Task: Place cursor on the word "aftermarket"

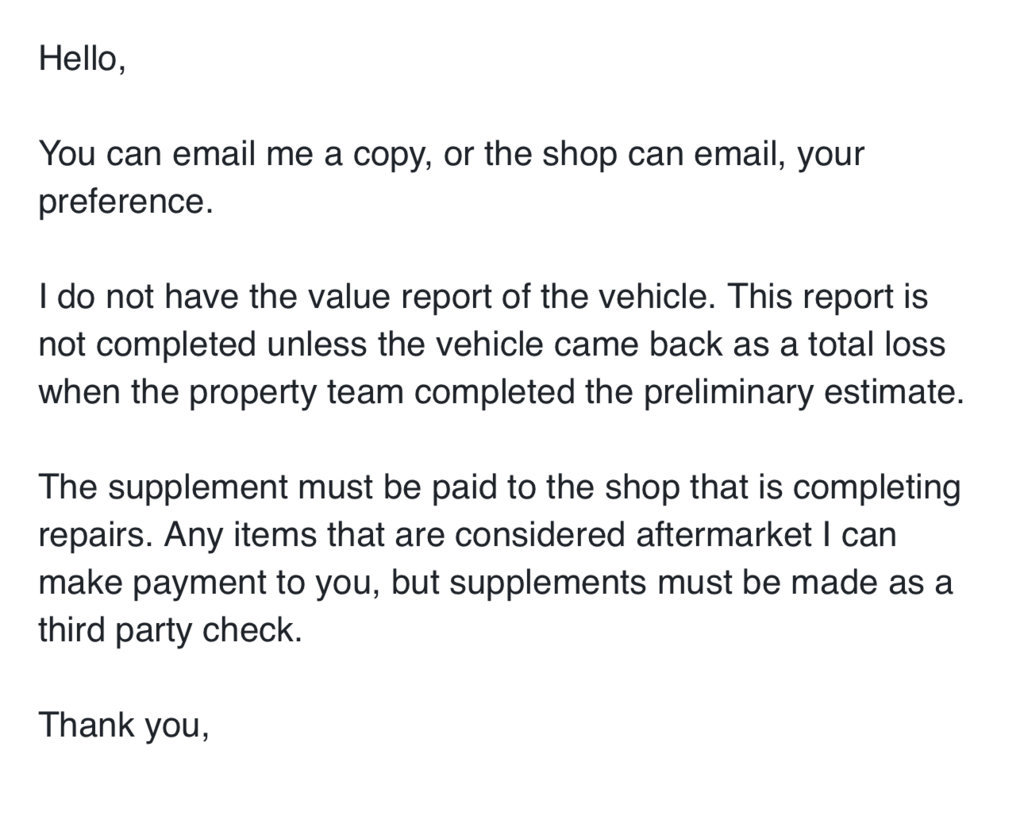Action: click(x=724, y=535)
